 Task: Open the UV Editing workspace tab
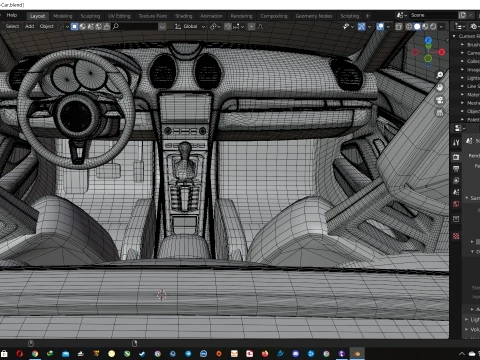coord(119,16)
